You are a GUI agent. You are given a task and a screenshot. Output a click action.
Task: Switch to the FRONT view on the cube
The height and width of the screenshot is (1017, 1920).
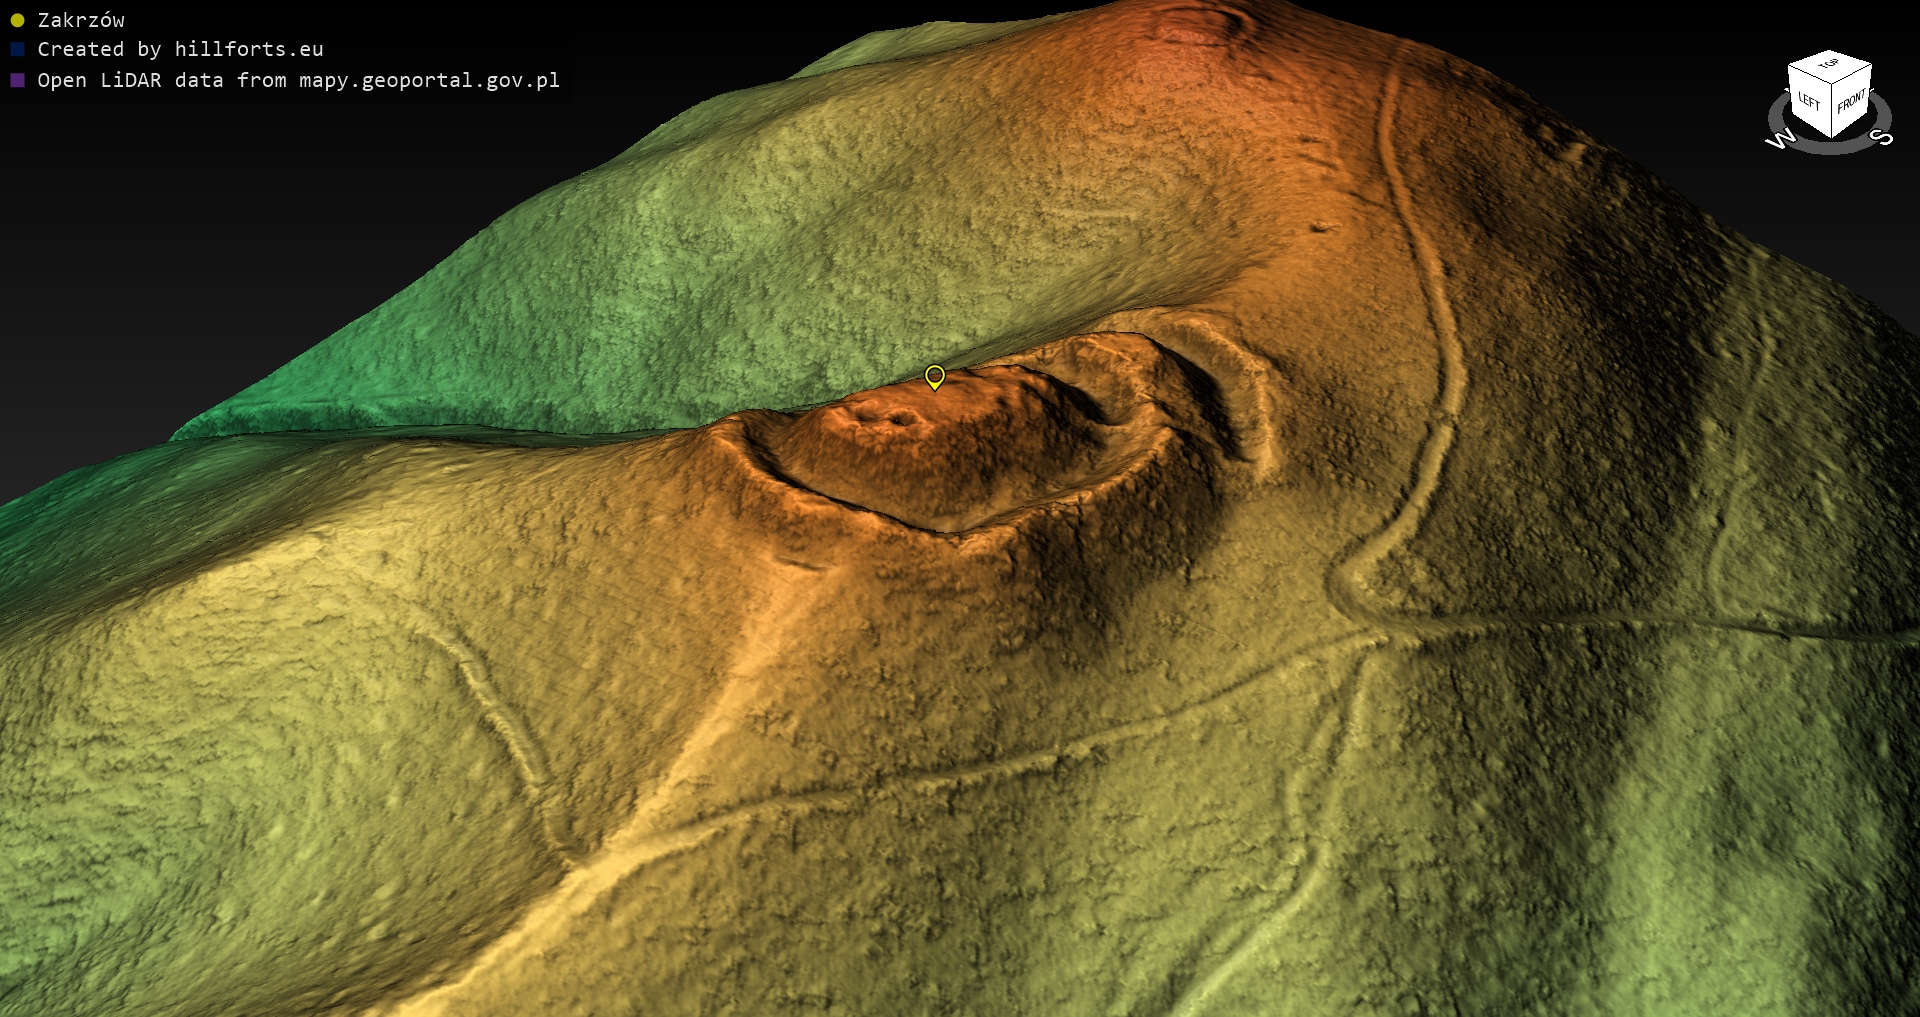pyautogui.click(x=1852, y=101)
